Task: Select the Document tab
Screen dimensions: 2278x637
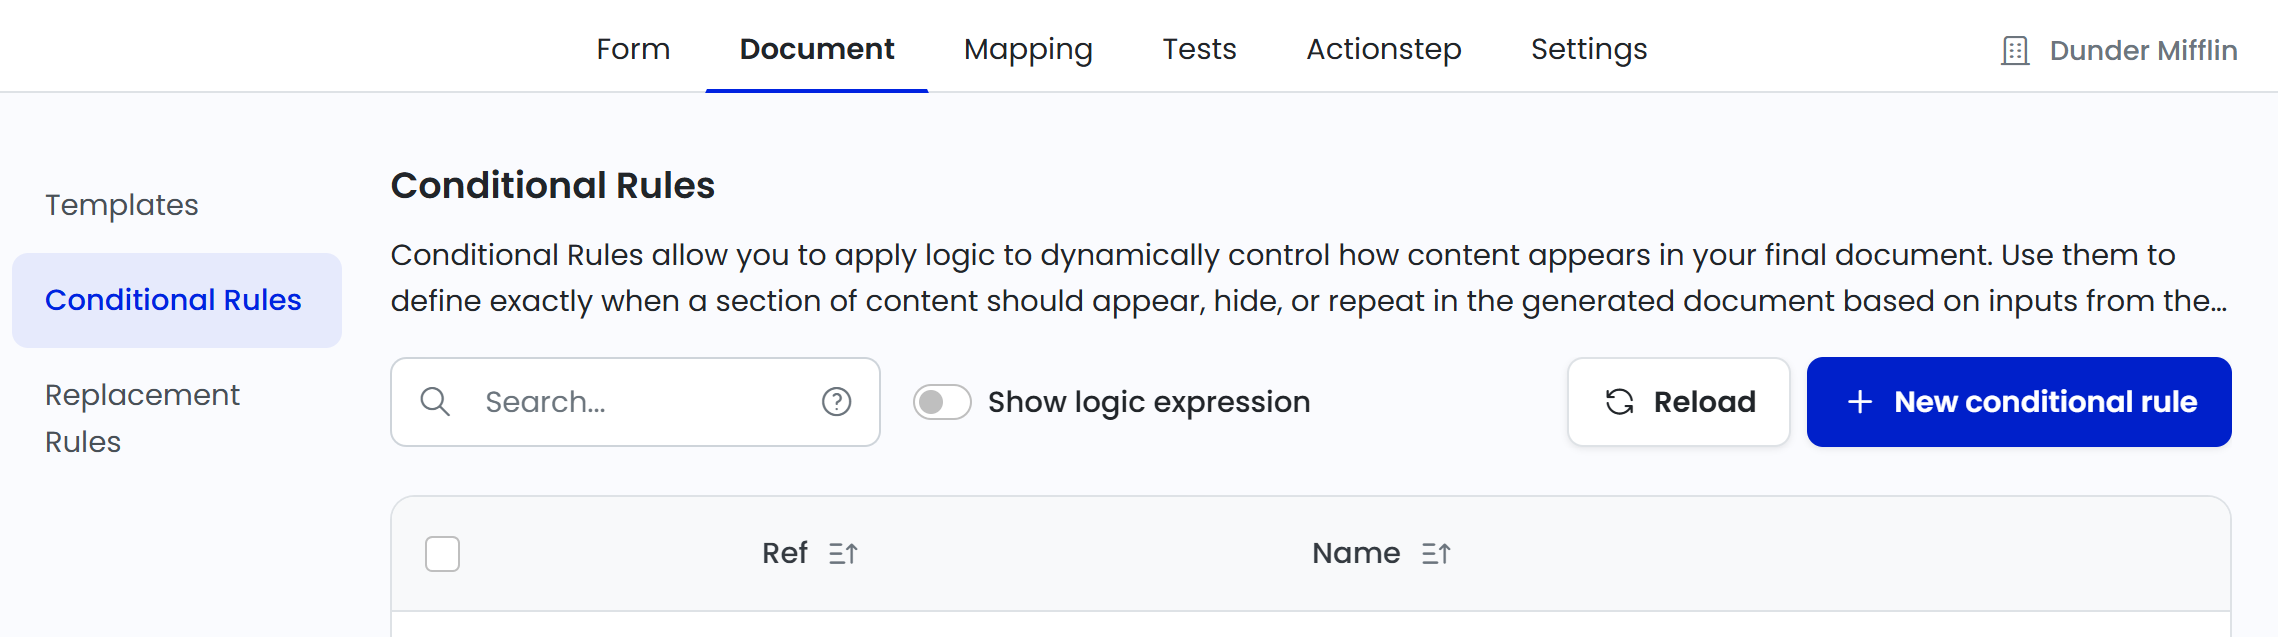Action: [817, 49]
